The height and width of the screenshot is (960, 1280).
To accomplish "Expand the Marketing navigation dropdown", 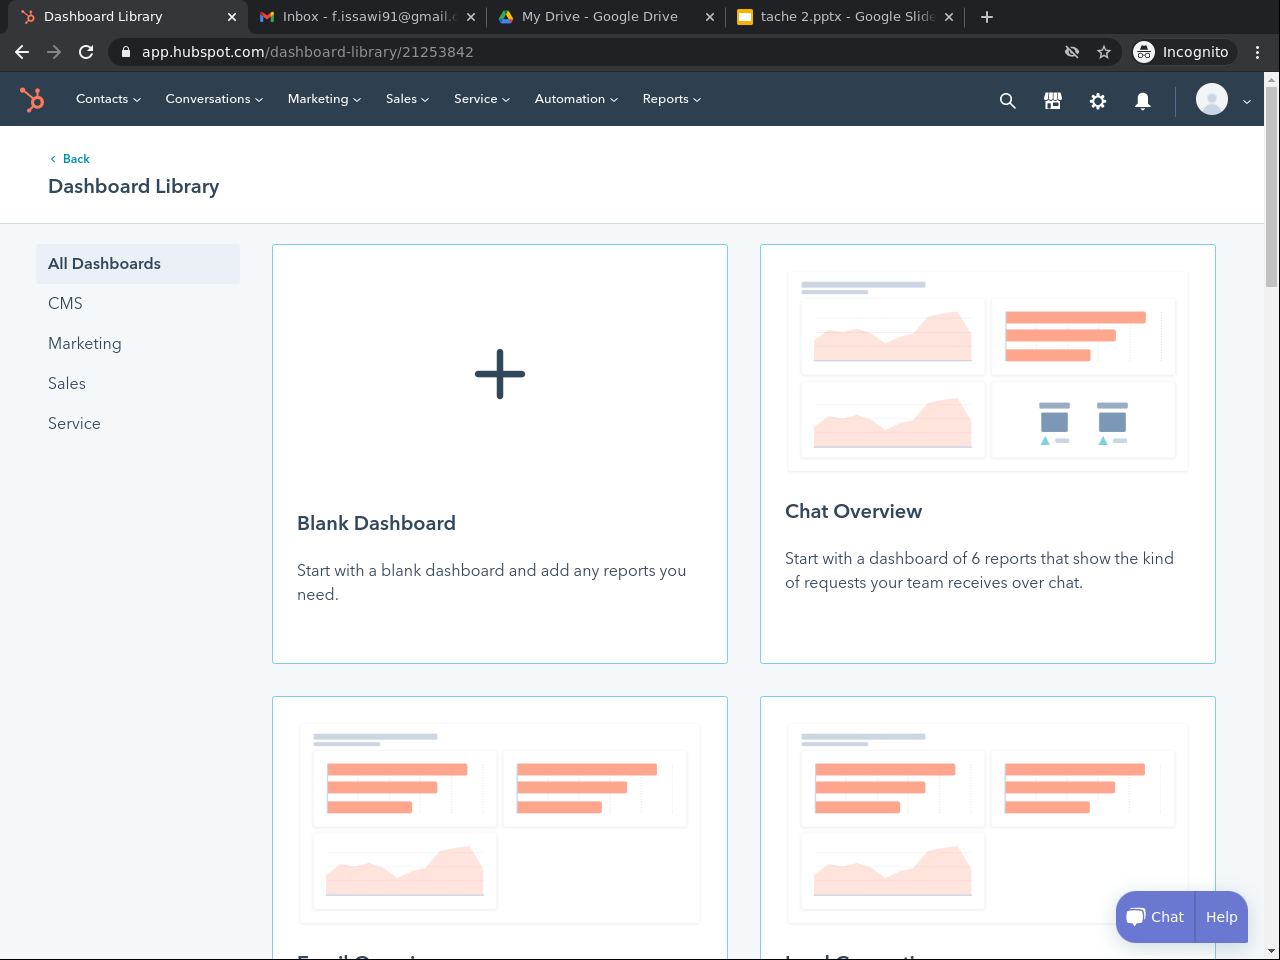I will tap(324, 99).
